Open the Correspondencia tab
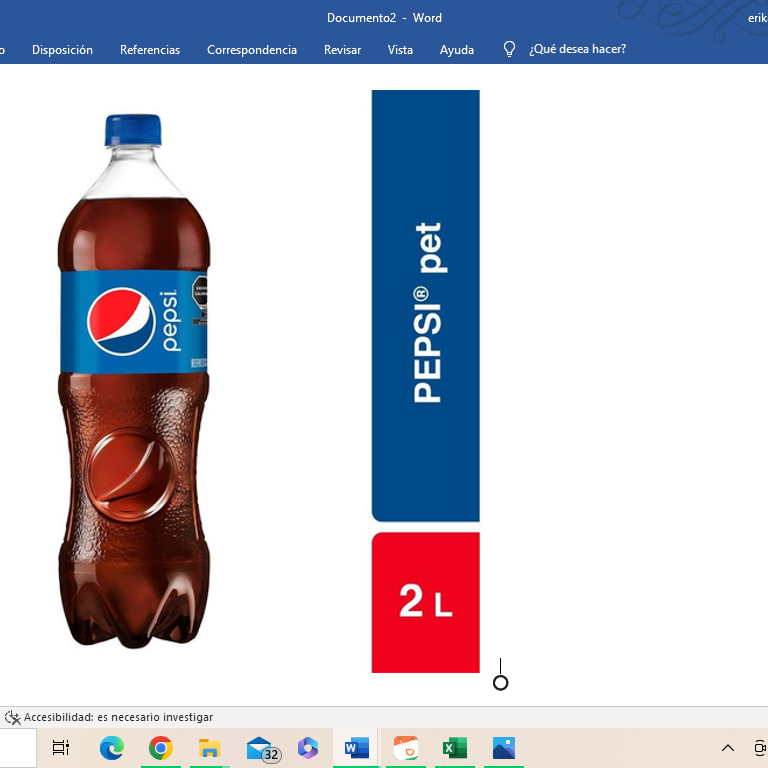768x768 pixels. (252, 50)
